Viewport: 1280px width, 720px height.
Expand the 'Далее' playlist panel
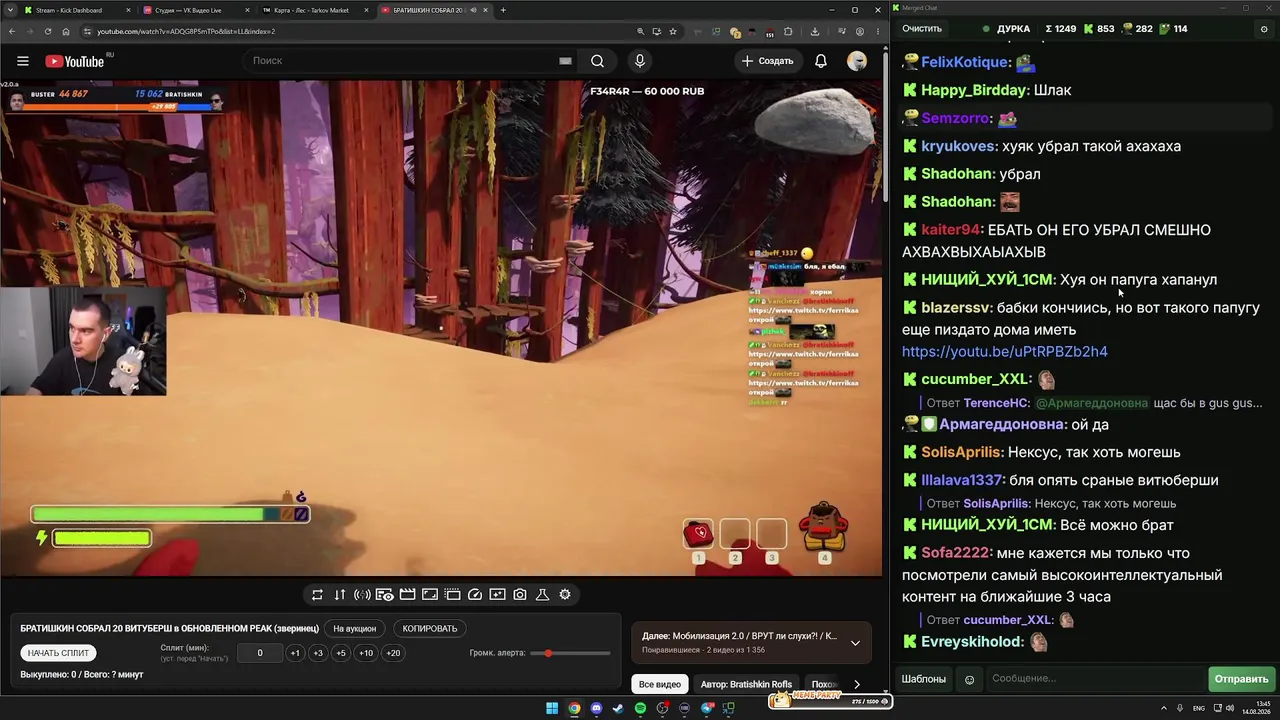[x=855, y=643]
